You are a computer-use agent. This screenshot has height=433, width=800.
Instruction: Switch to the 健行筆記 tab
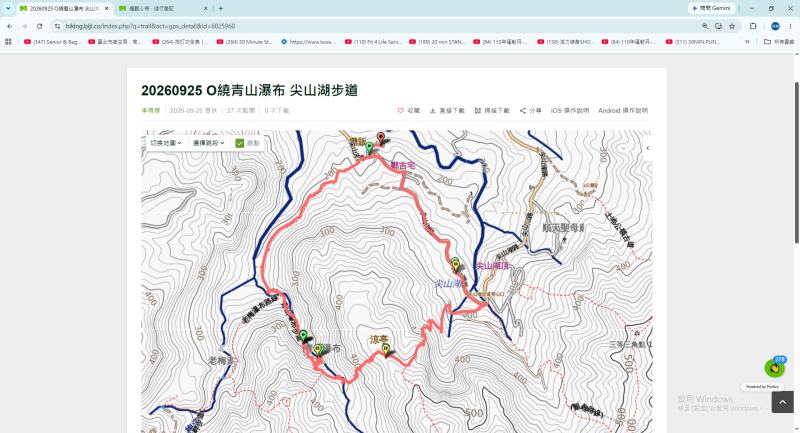pos(163,8)
